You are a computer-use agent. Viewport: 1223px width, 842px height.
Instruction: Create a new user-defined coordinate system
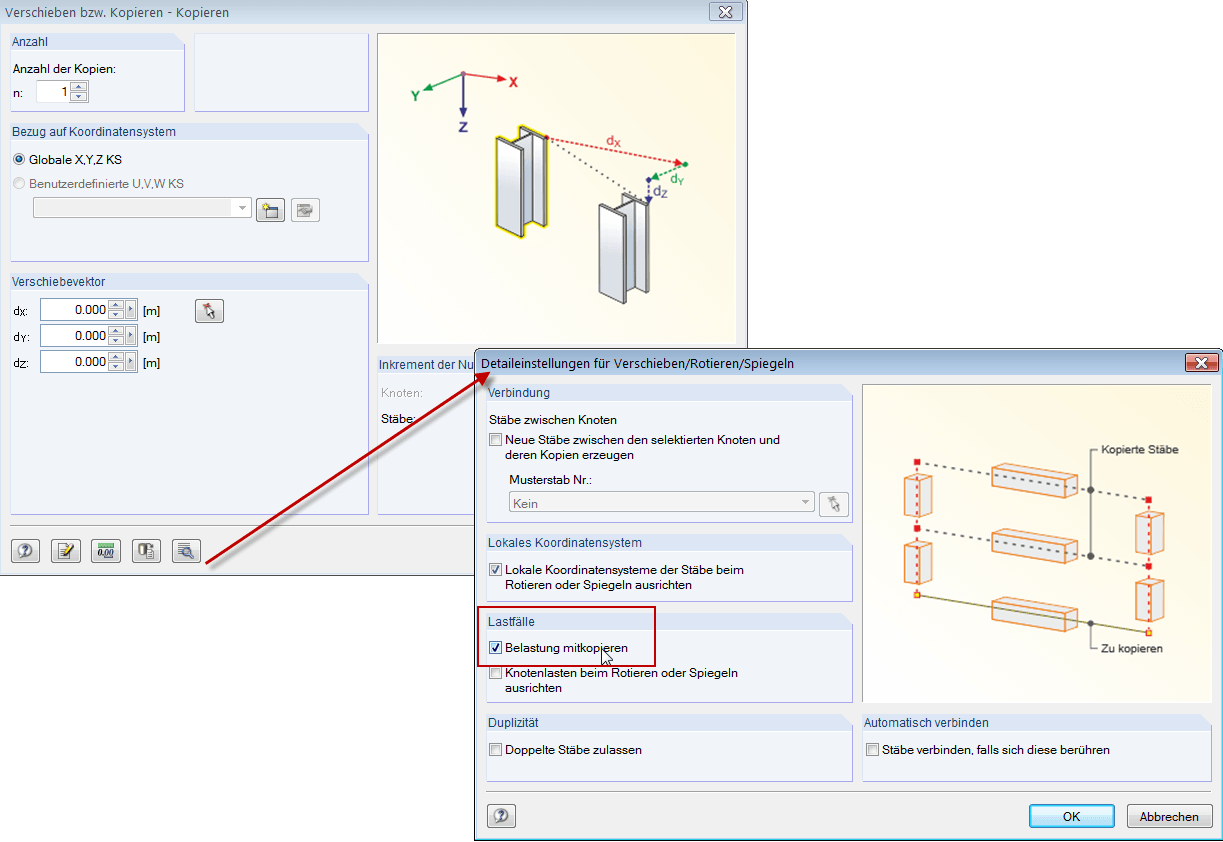coord(270,210)
